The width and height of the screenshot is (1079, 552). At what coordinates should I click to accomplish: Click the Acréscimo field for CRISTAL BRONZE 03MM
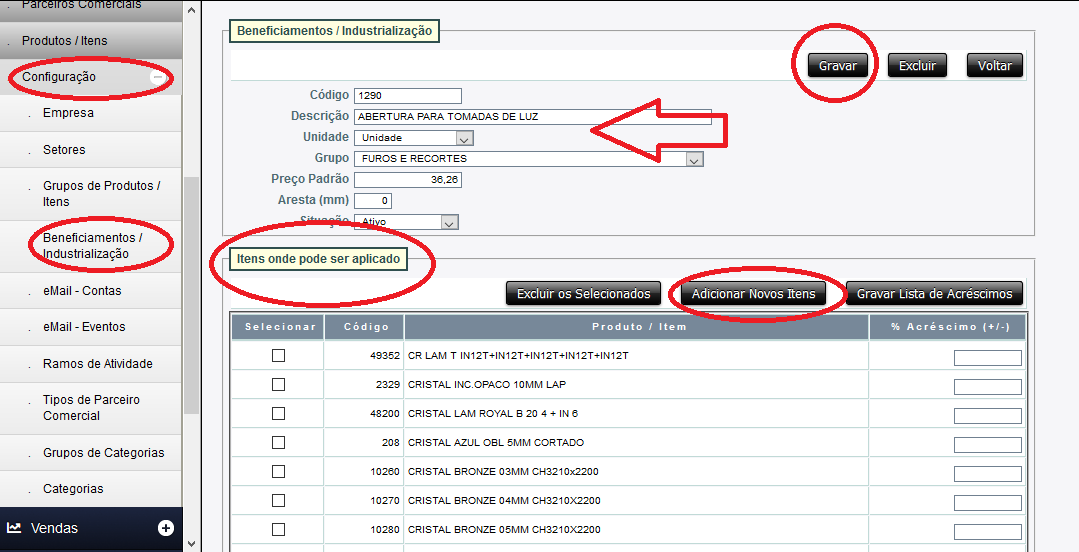pos(987,473)
